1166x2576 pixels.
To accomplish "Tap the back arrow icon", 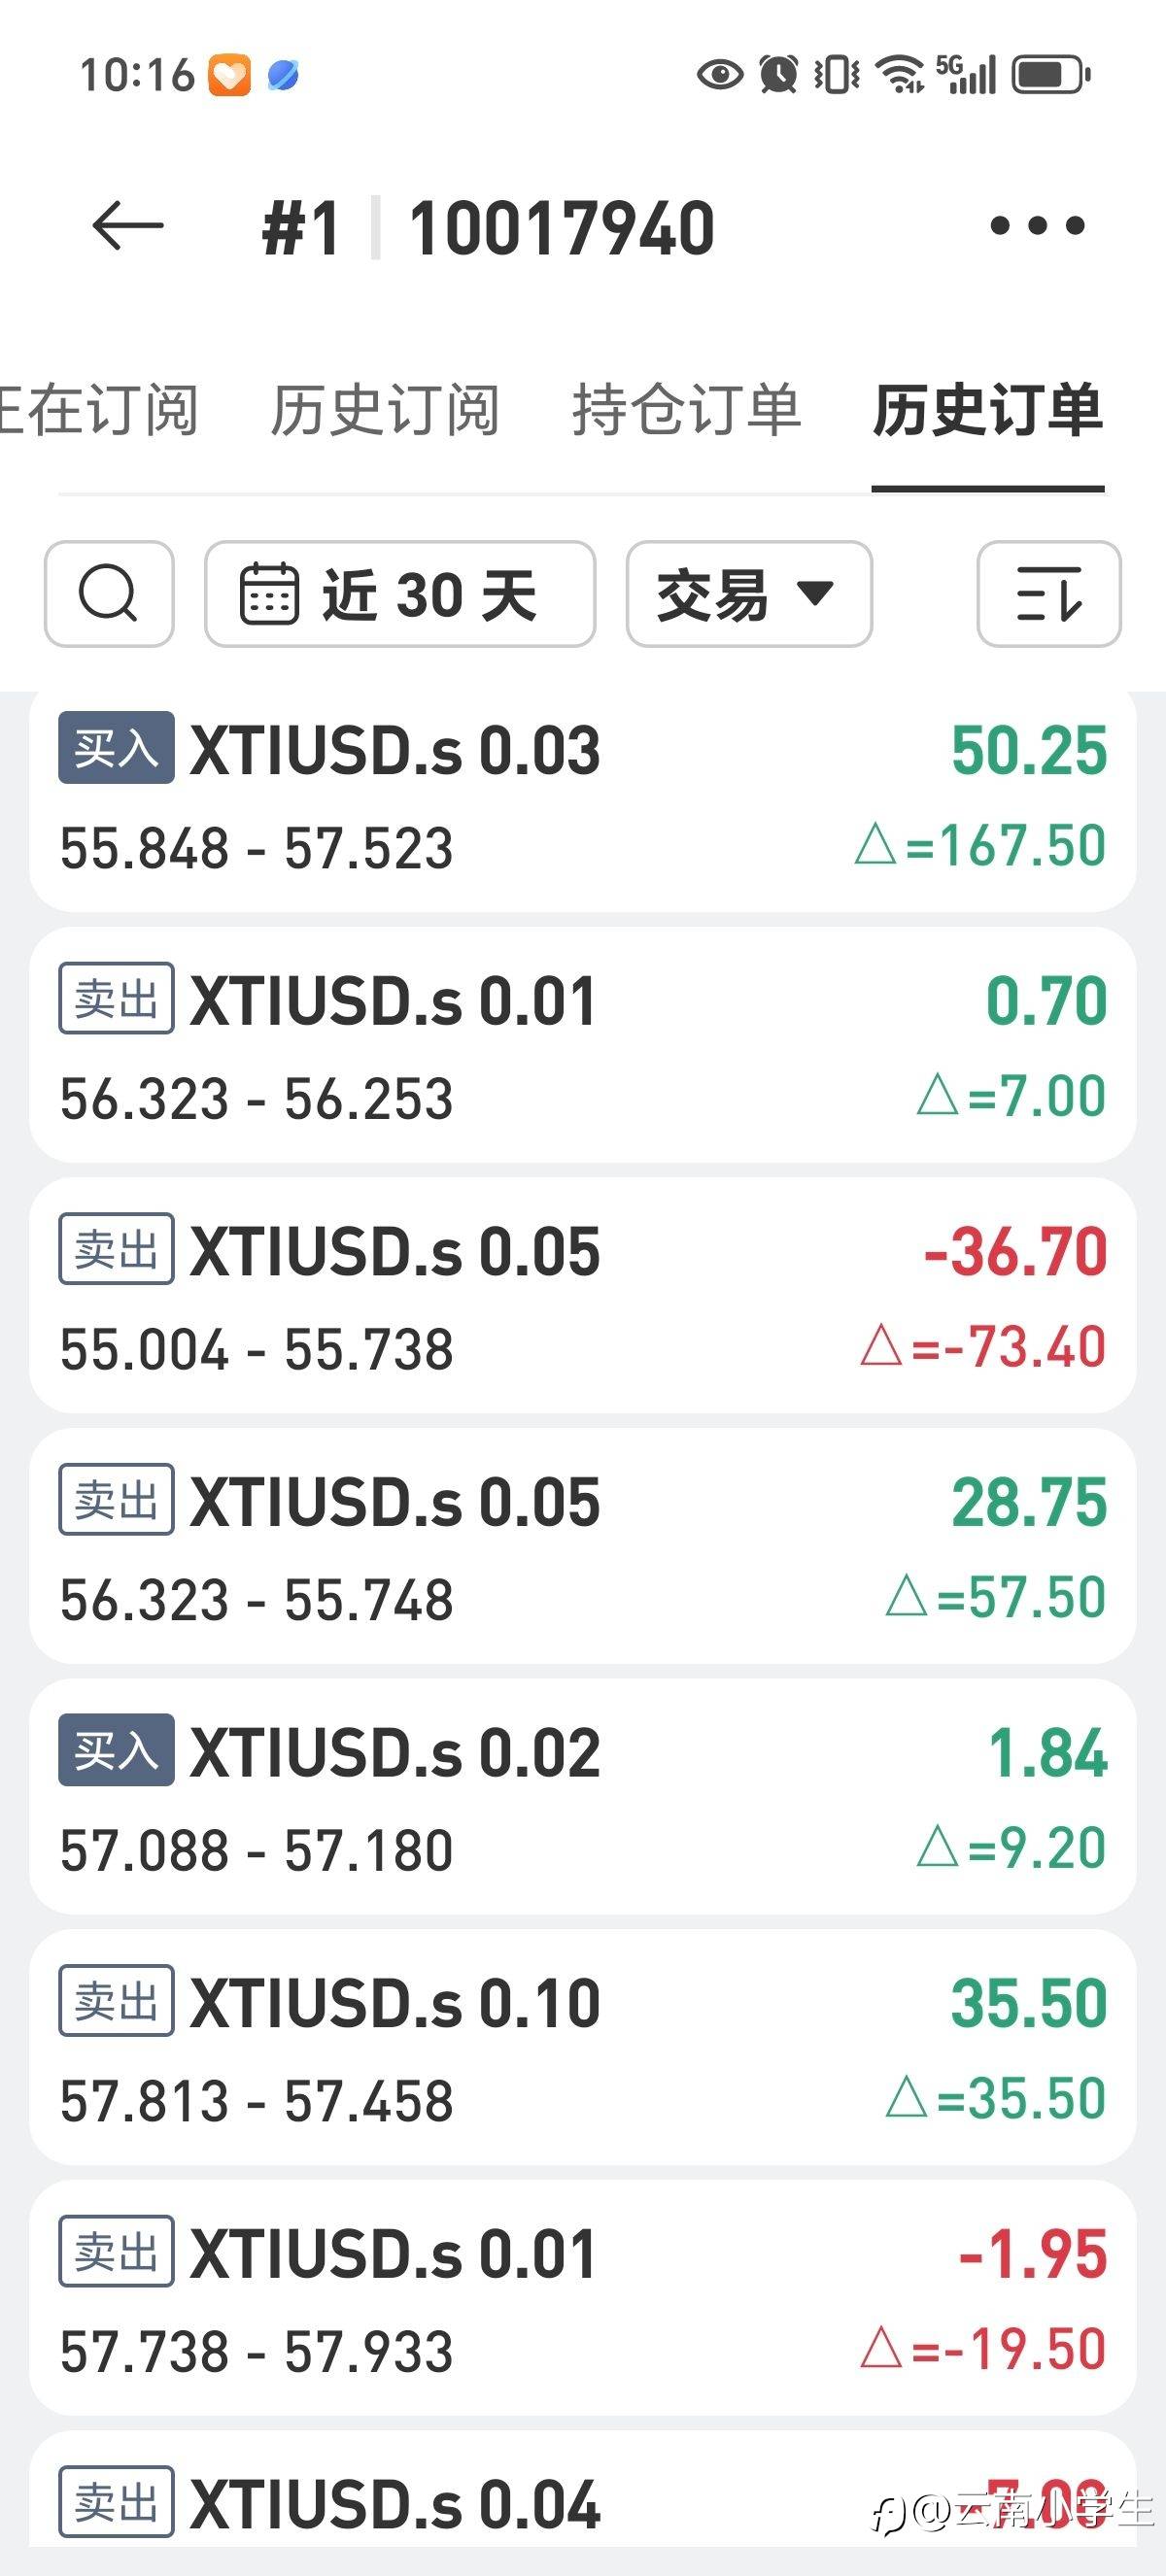I will [127, 226].
